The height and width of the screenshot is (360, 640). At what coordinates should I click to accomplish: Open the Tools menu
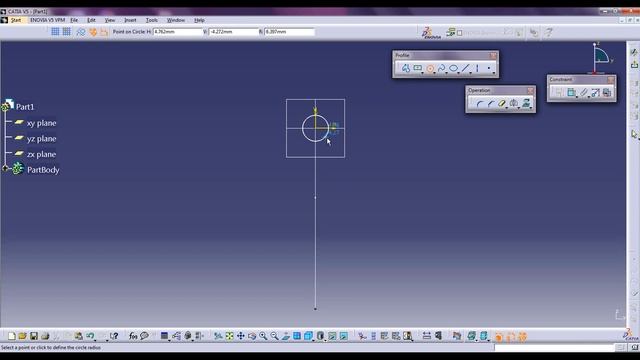[x=152, y=20]
